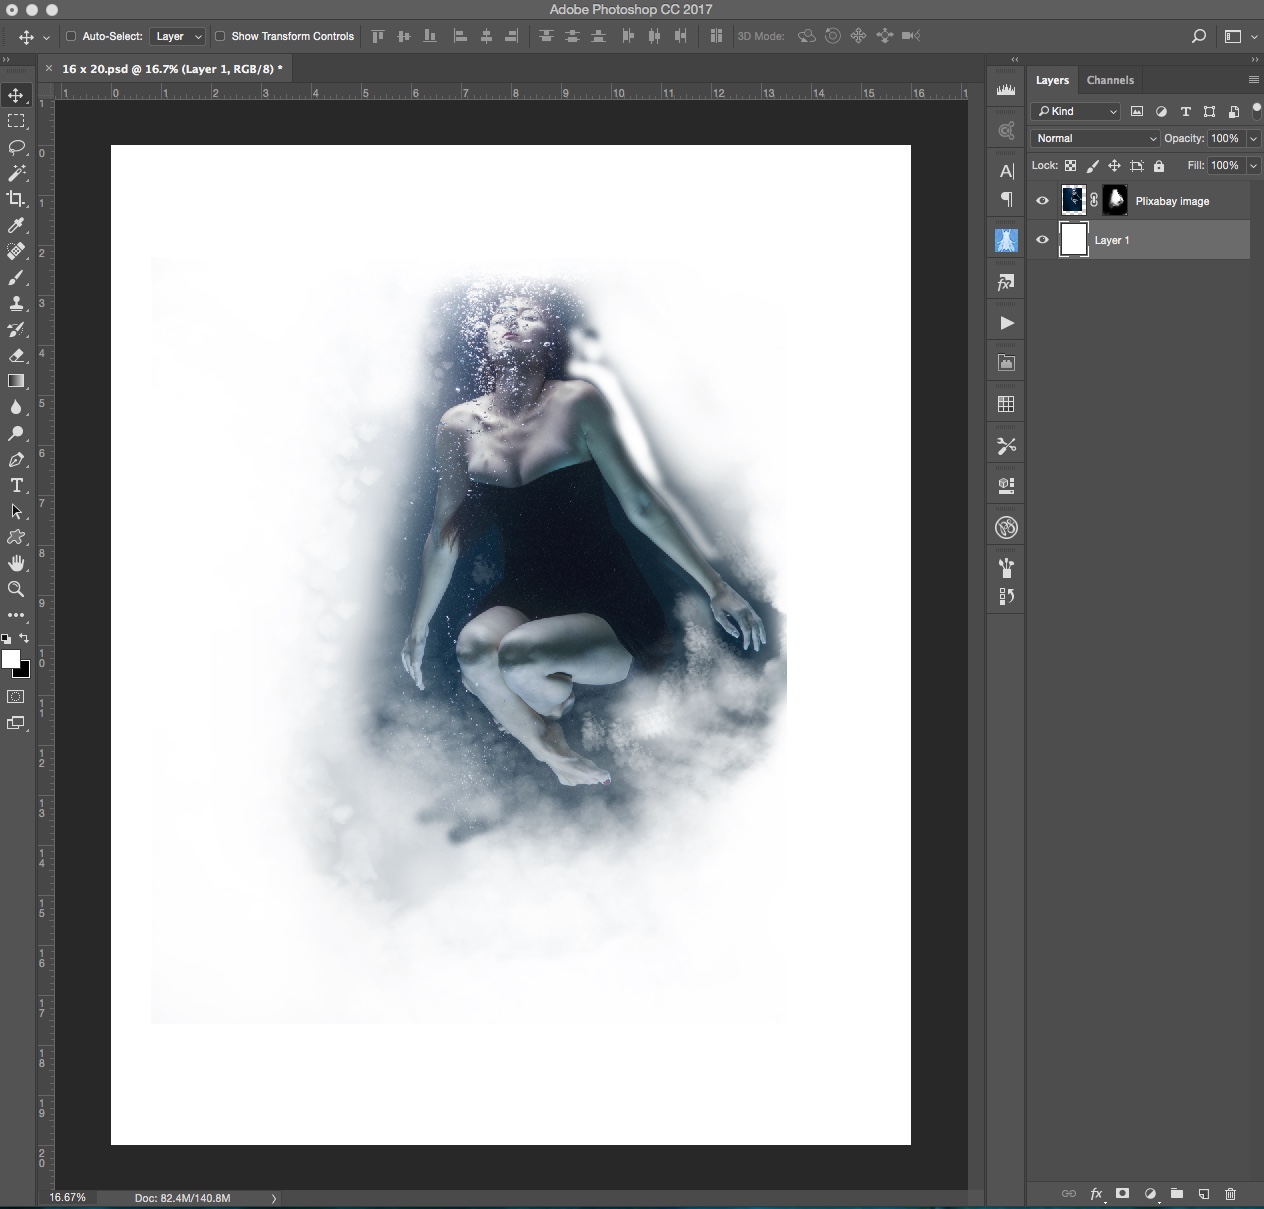Enable Show Transform Controls checkbox
This screenshot has height=1209, width=1264.
tap(220, 36)
